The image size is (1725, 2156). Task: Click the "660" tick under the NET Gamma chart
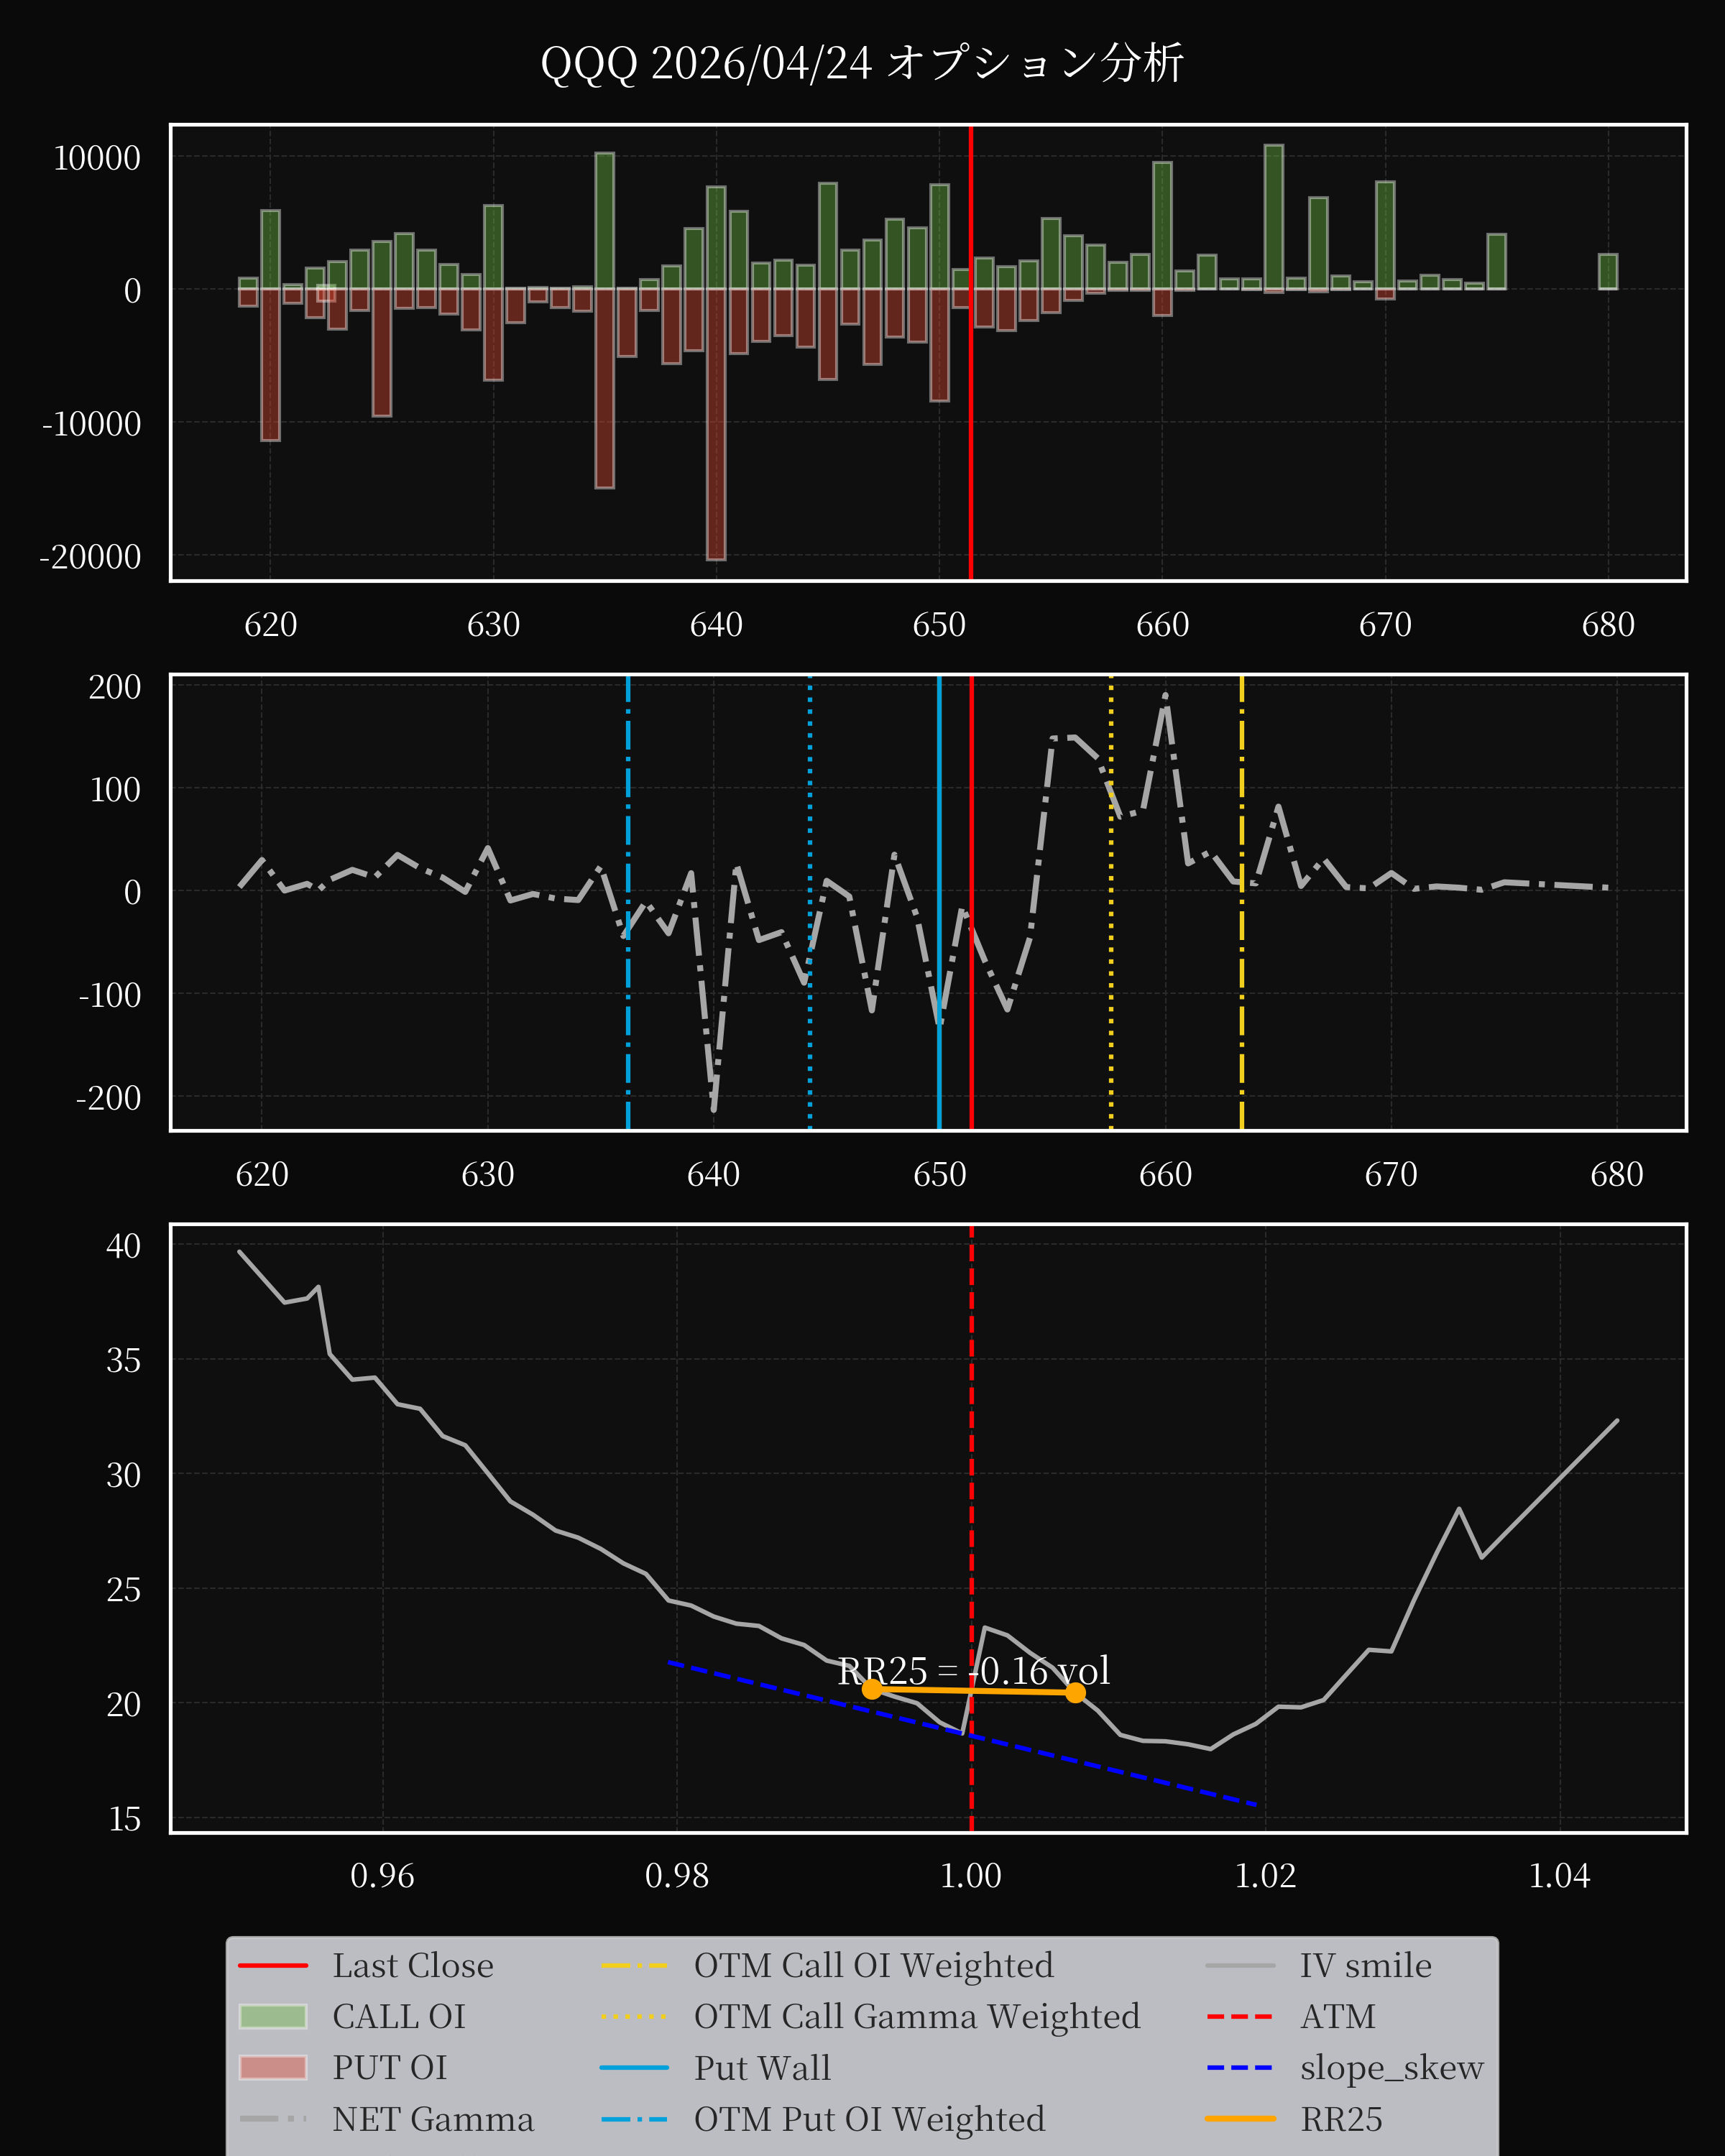pyautogui.click(x=1165, y=1174)
